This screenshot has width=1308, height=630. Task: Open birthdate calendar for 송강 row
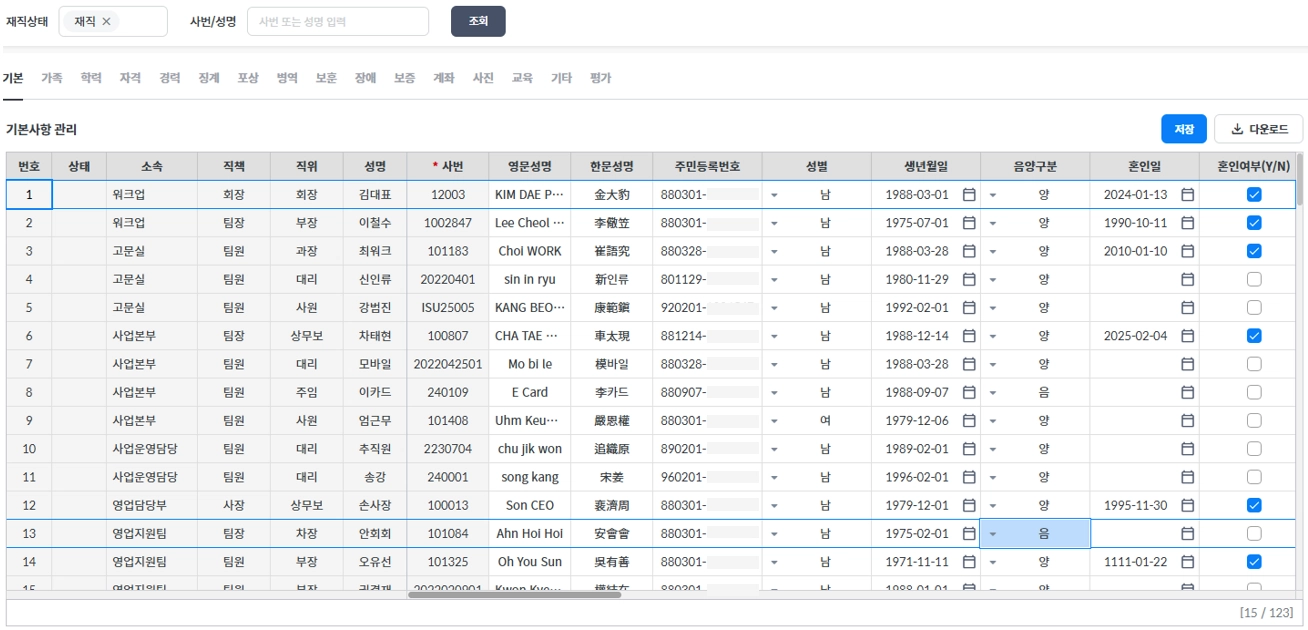969,477
